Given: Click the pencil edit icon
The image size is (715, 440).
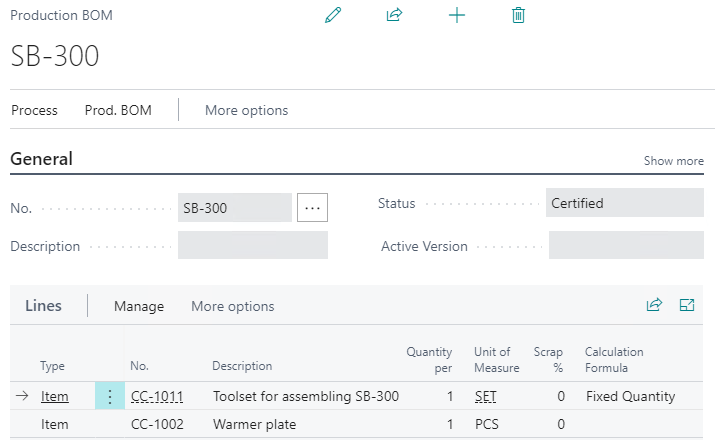Looking at the screenshot, I should click(x=333, y=15).
